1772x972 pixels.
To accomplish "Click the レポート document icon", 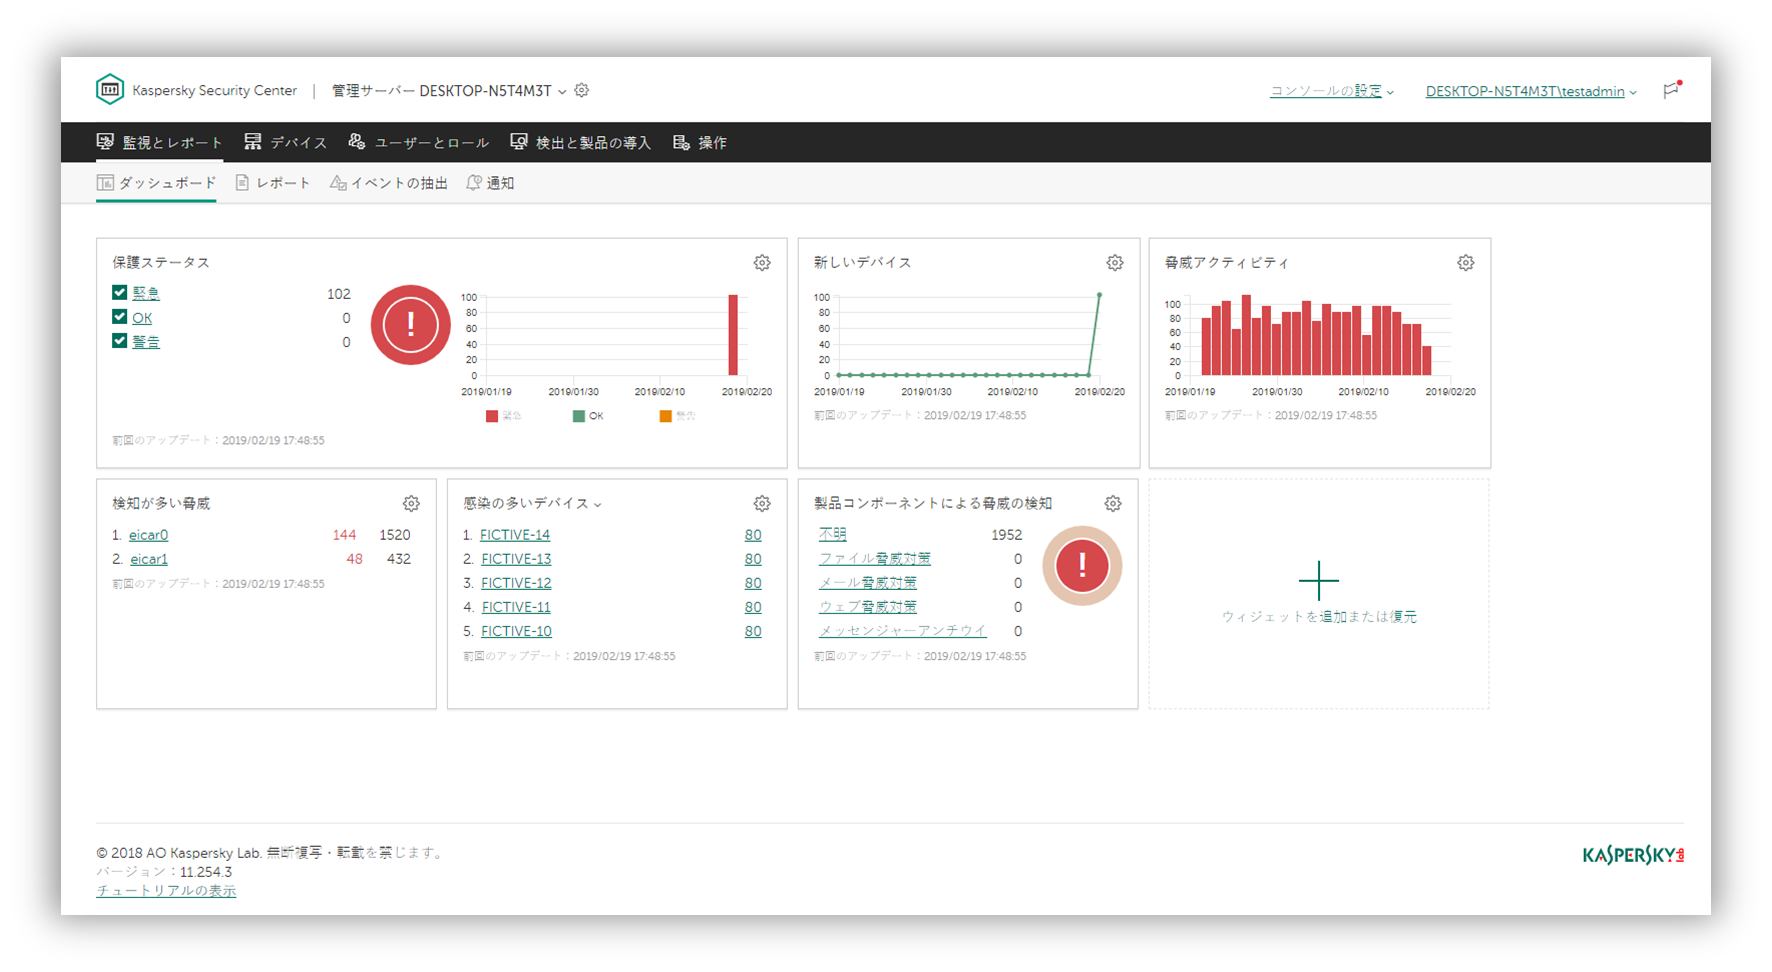I will pos(242,183).
